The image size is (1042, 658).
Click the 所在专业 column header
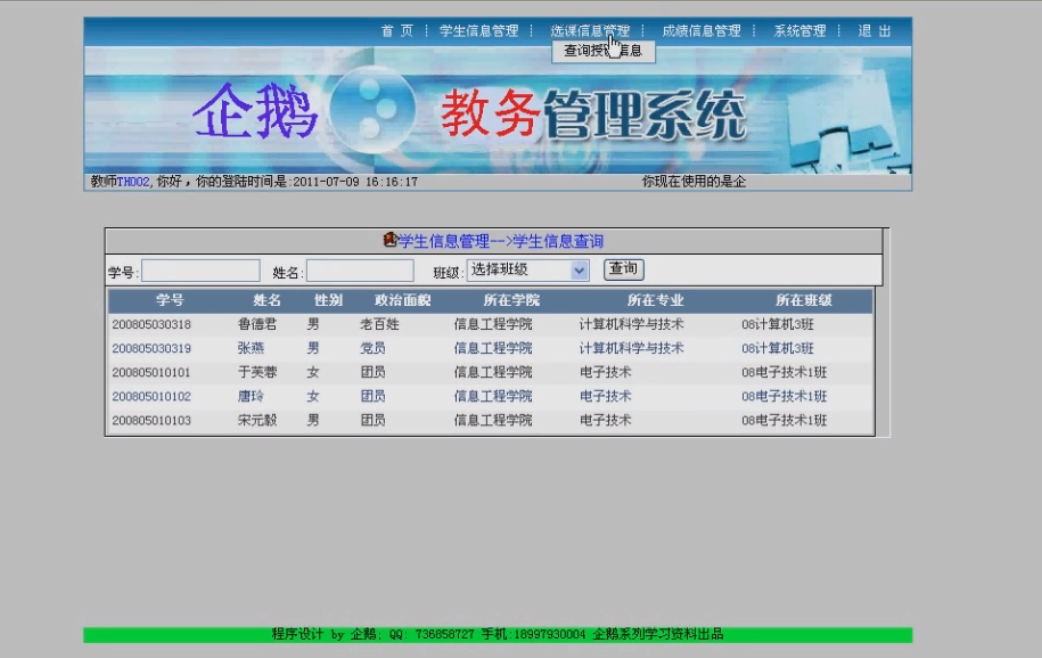pos(656,300)
